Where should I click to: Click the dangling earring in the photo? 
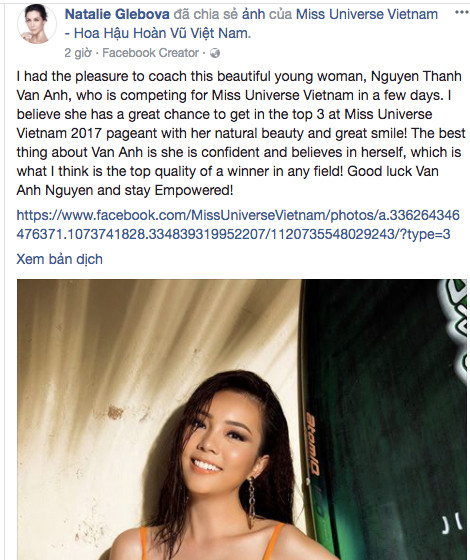252,503
